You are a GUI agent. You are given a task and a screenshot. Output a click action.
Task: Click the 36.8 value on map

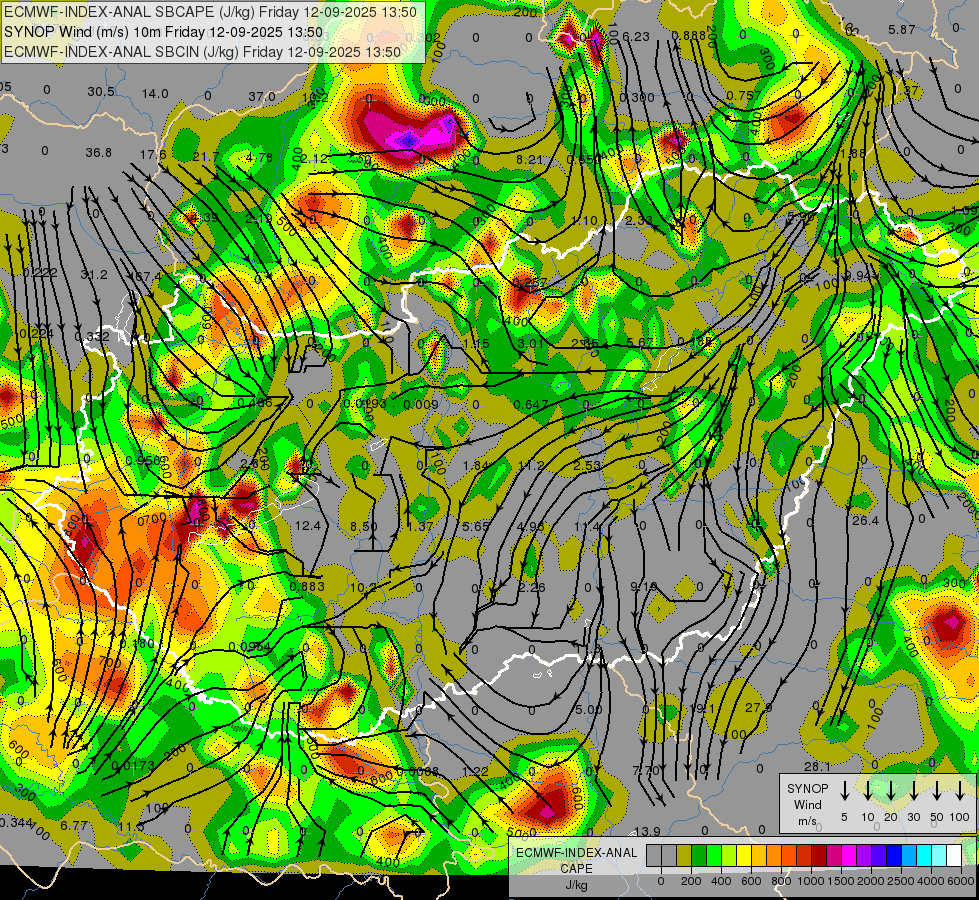[99, 152]
